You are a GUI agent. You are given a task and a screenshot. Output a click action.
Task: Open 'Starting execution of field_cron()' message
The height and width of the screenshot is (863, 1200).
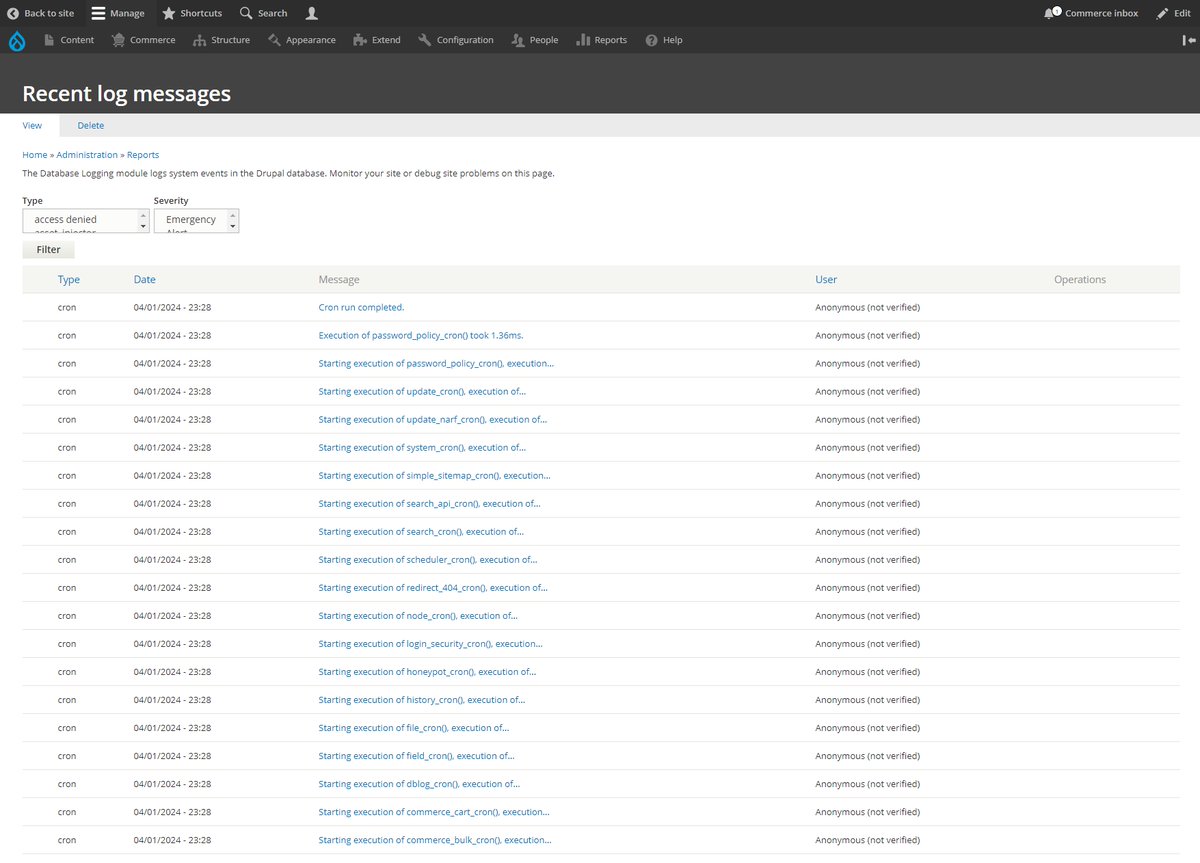pyautogui.click(x=416, y=756)
